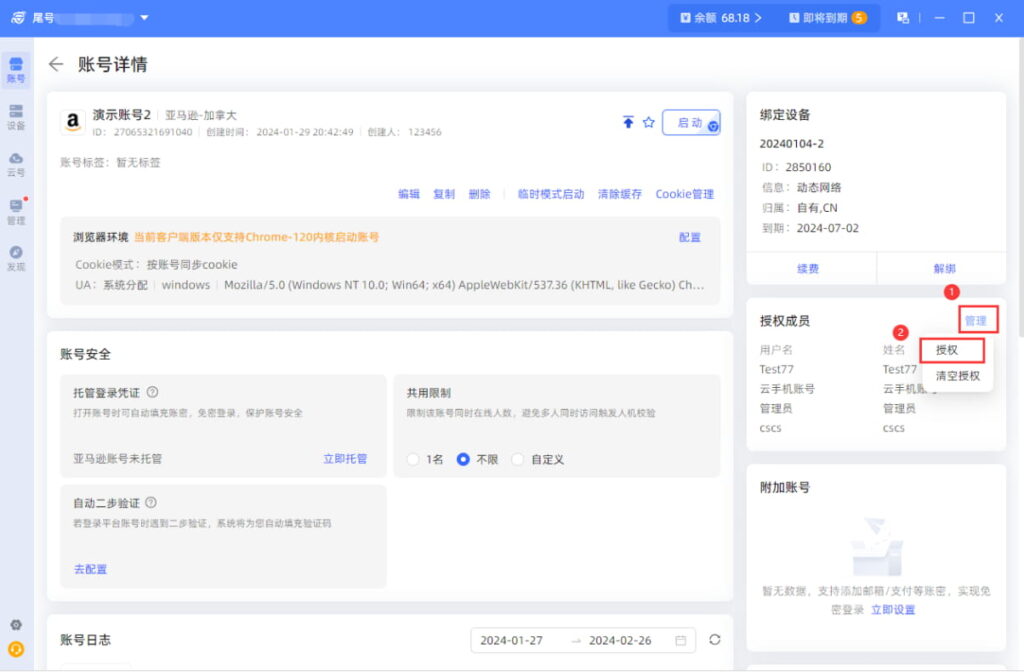Open the 发现 section in the sidebar

click(x=15, y=253)
